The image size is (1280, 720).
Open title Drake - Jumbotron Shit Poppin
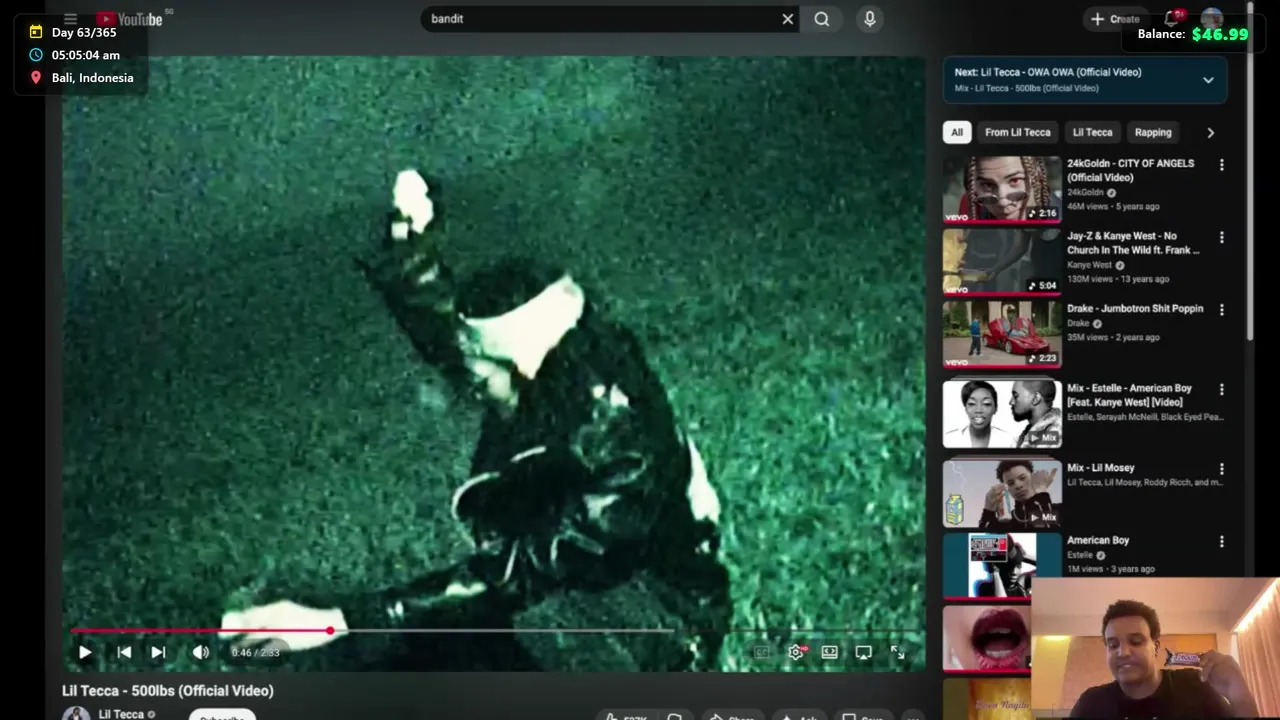coord(1135,309)
